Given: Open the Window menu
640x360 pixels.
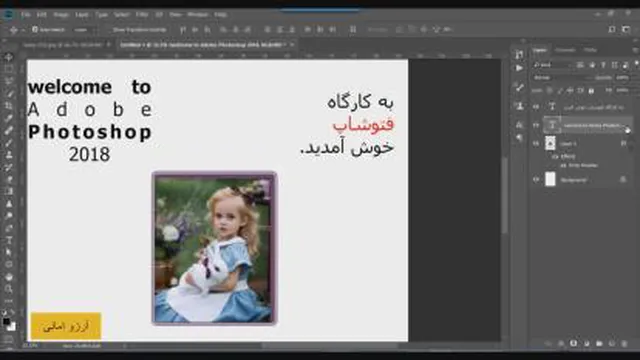Looking at the screenshot, I should (198, 14).
